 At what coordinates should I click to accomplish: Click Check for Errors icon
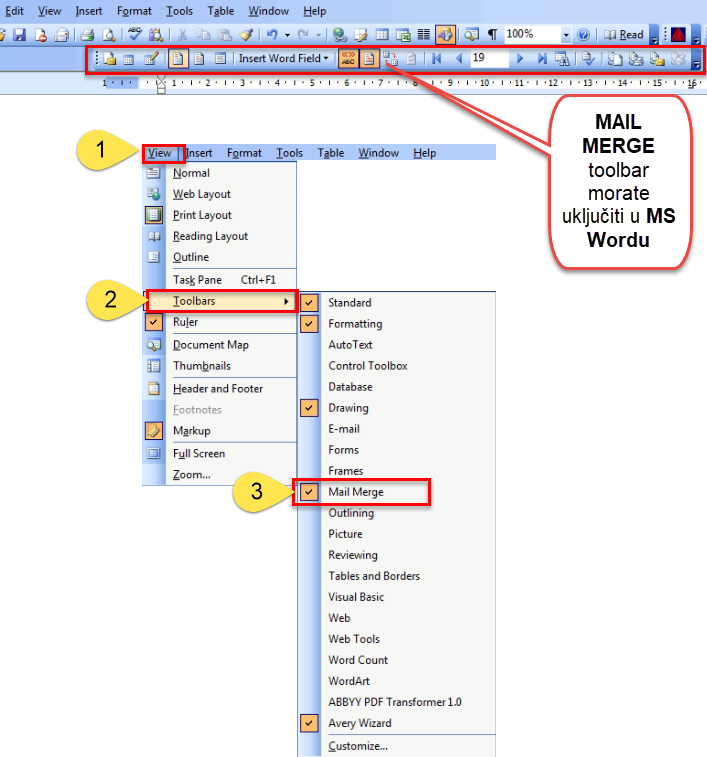[588, 59]
